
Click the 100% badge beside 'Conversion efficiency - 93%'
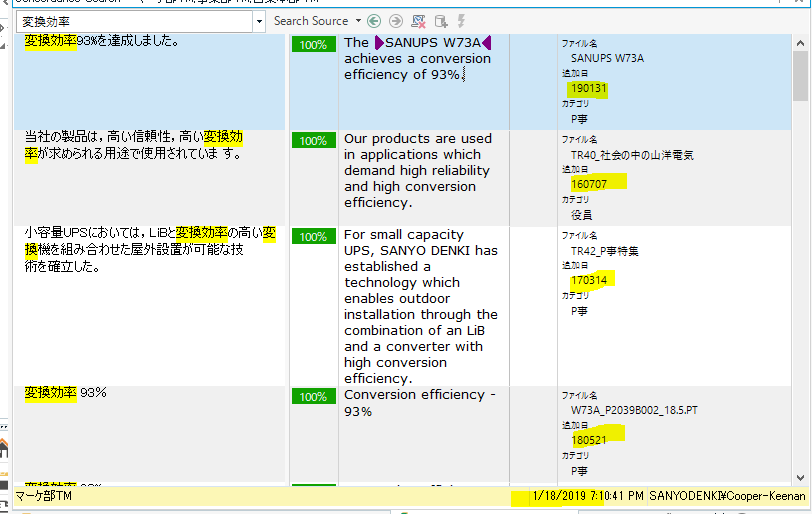pyautogui.click(x=313, y=396)
